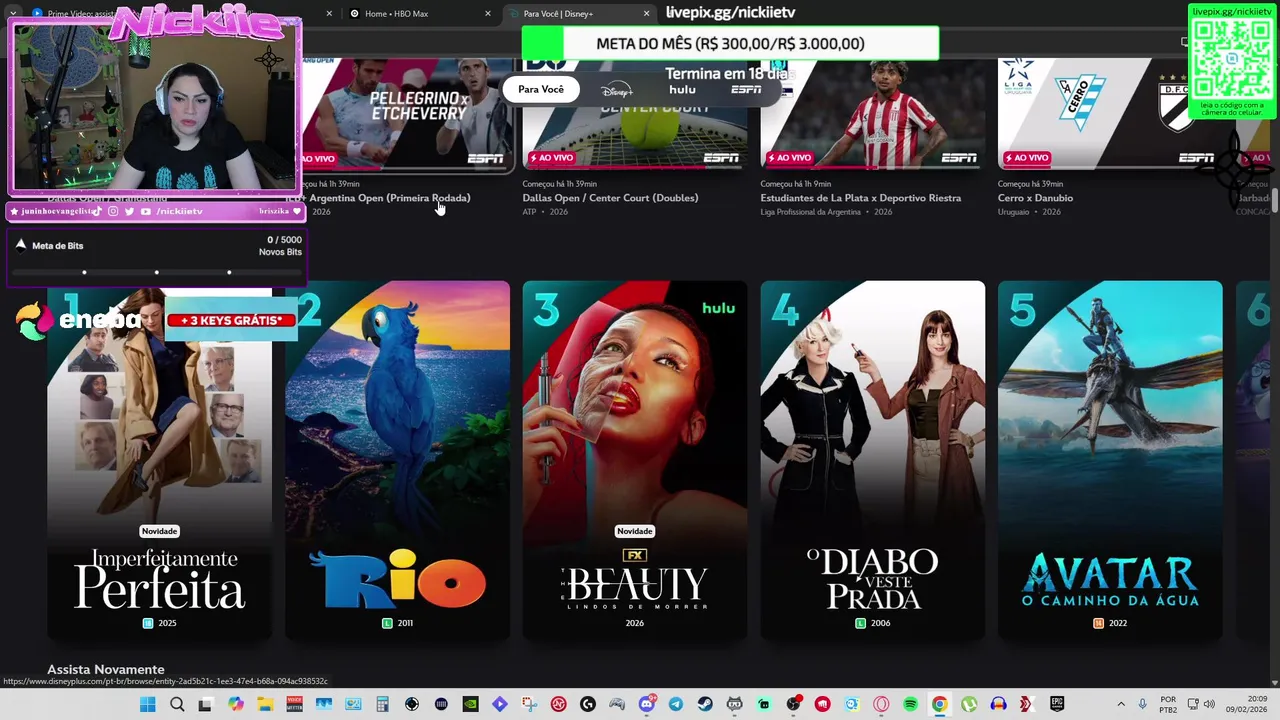Open the Snipping Tool taskbar icon
The width and height of the screenshot is (1280, 720).
point(529,704)
